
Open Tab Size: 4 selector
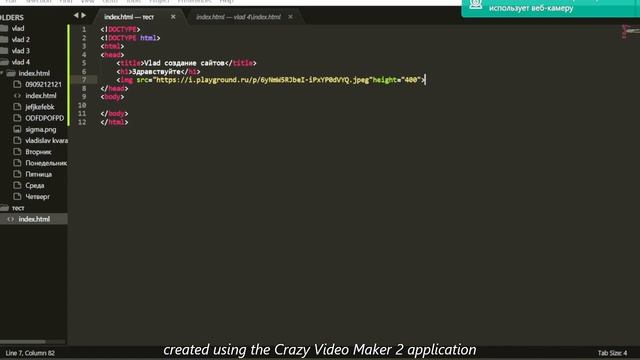click(612, 353)
